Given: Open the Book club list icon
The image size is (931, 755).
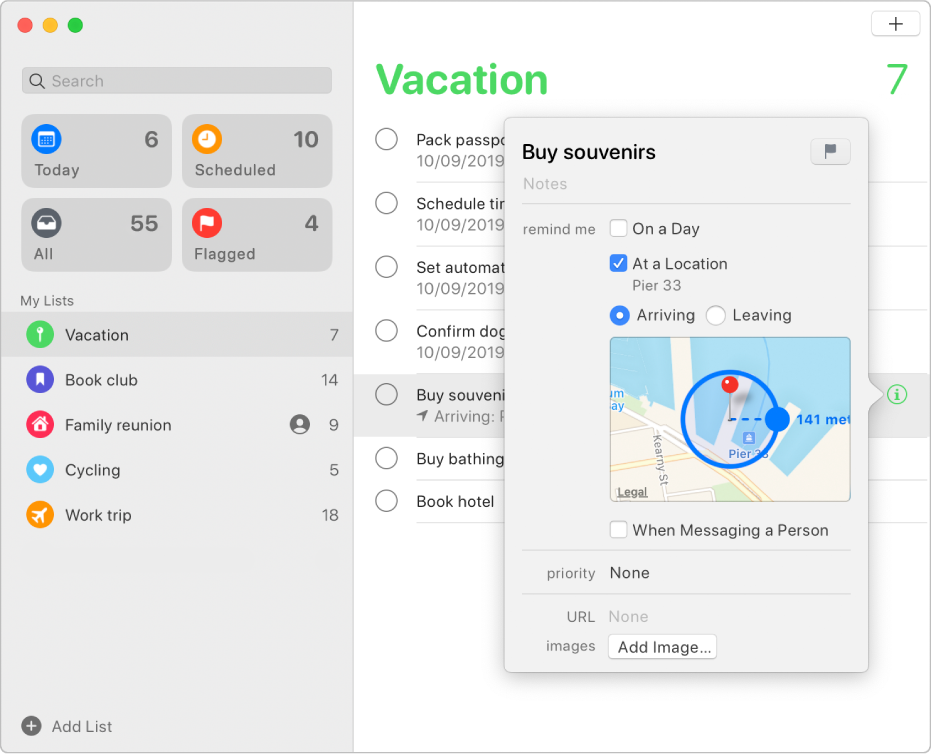Looking at the screenshot, I should [x=40, y=380].
